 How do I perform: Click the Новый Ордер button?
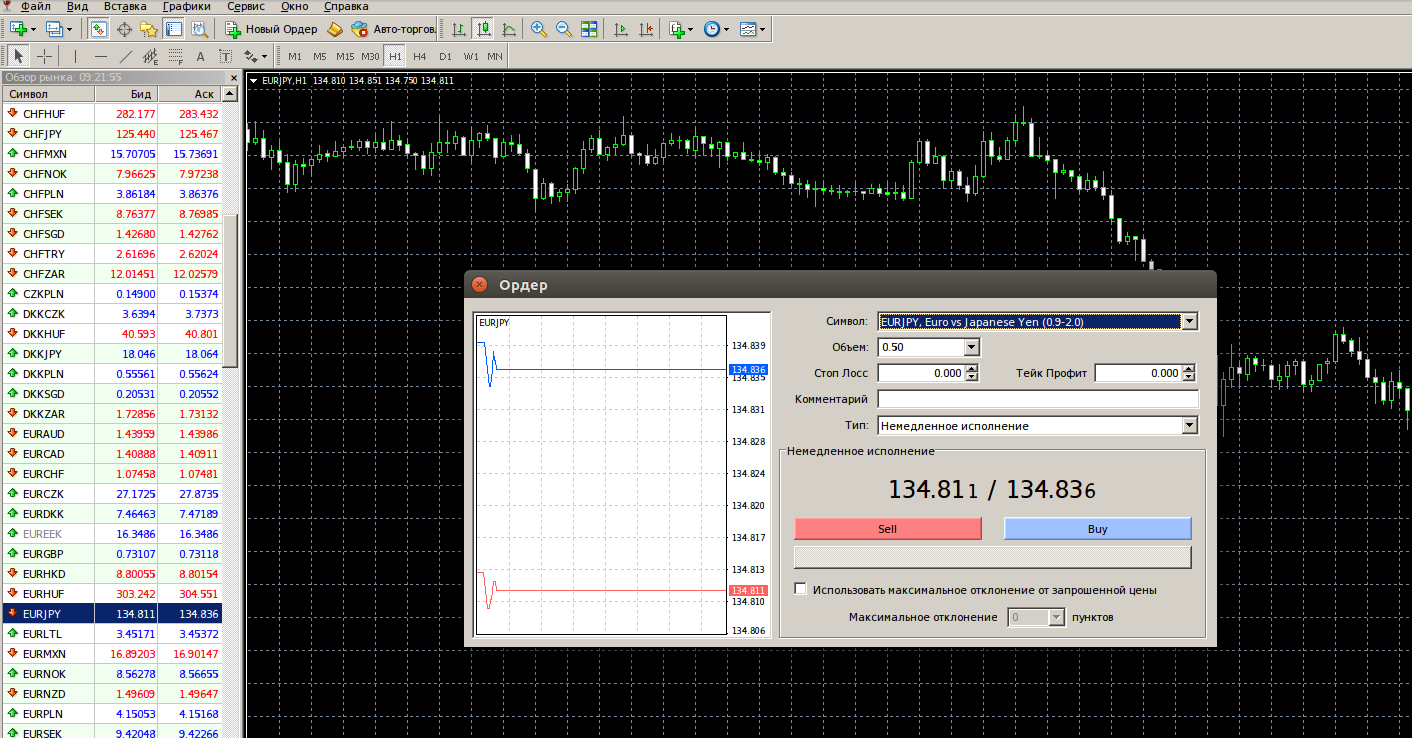click(270, 29)
